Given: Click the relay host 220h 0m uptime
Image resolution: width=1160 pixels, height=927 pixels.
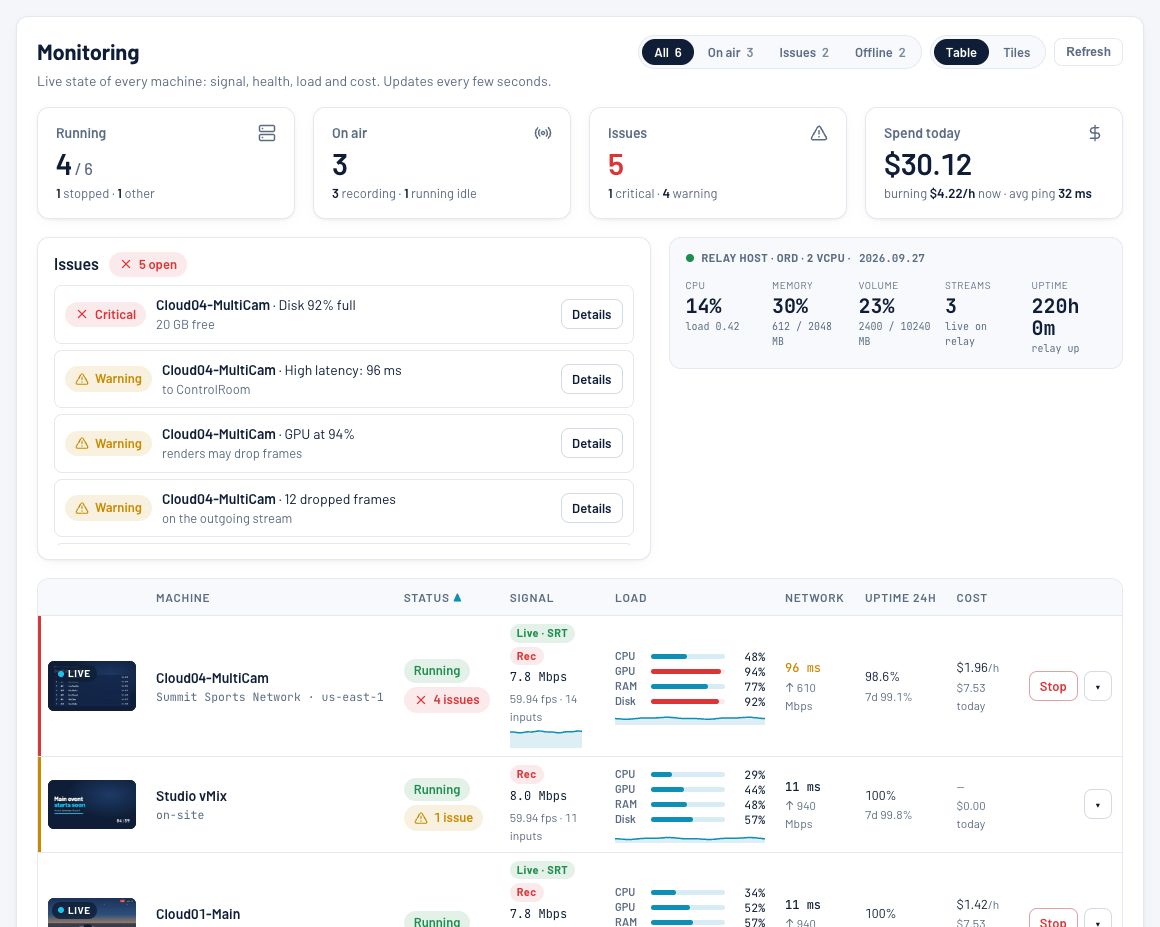Looking at the screenshot, I should pyautogui.click(x=1056, y=317).
